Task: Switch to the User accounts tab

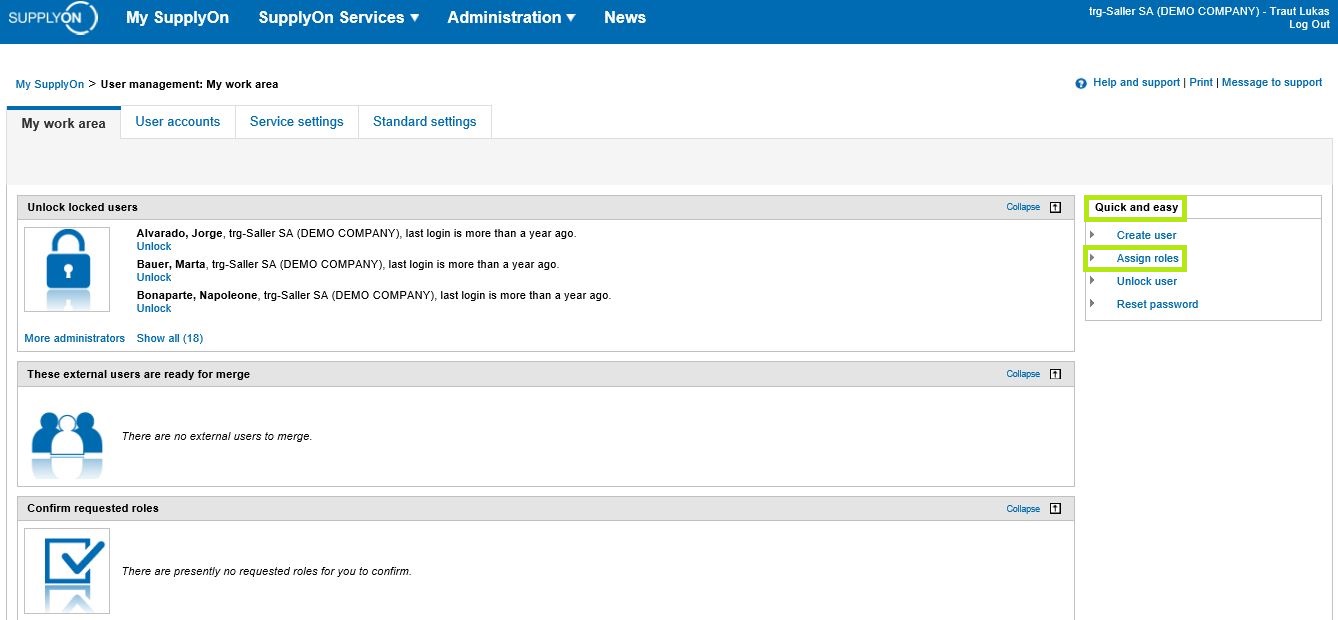Action: [178, 122]
